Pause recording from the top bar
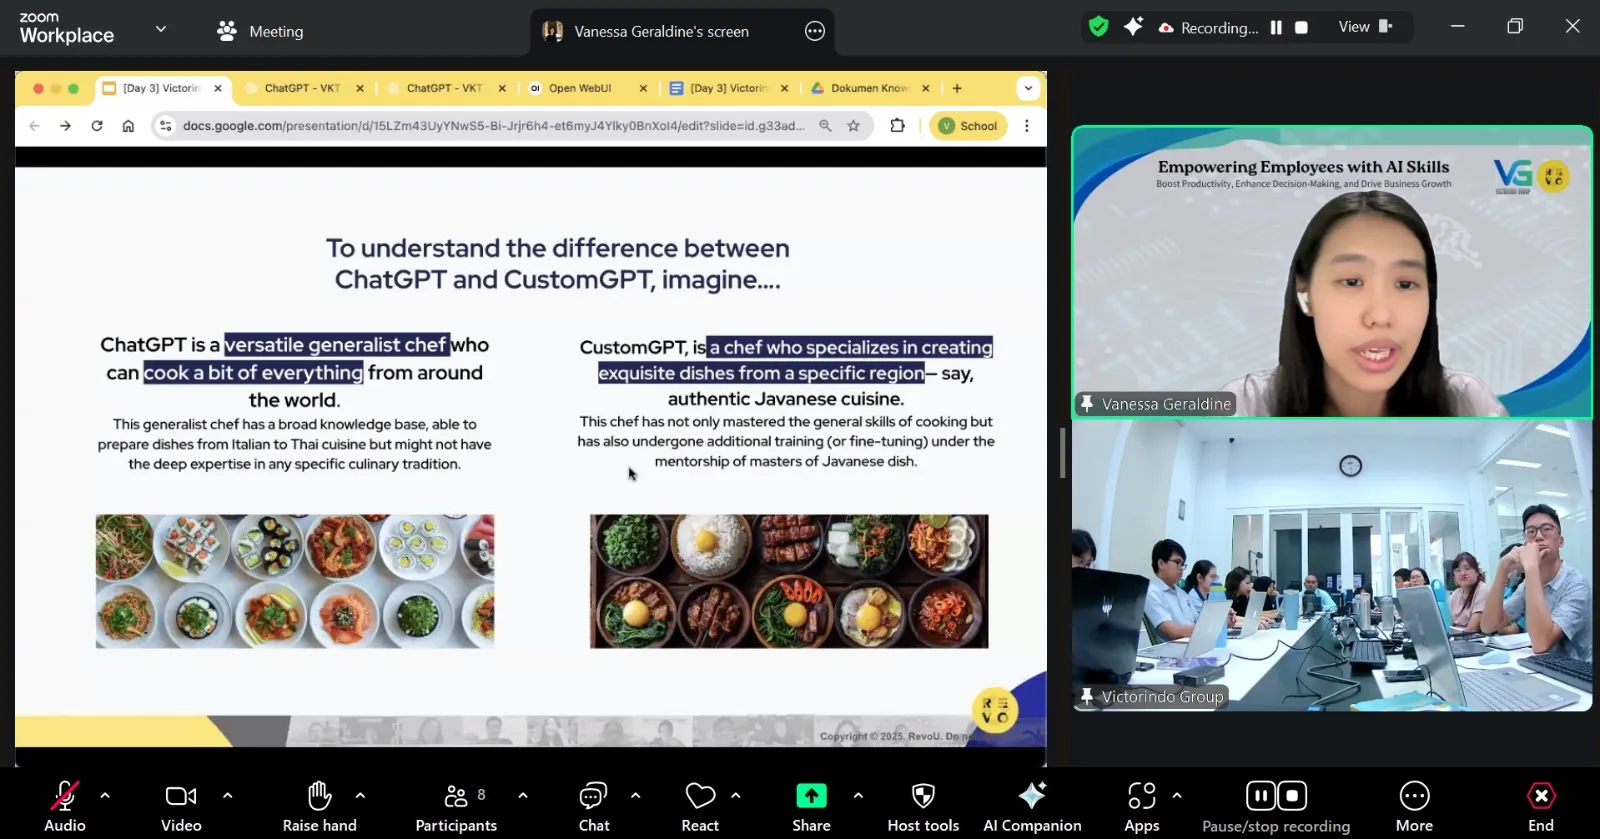1600x839 pixels. [1276, 28]
